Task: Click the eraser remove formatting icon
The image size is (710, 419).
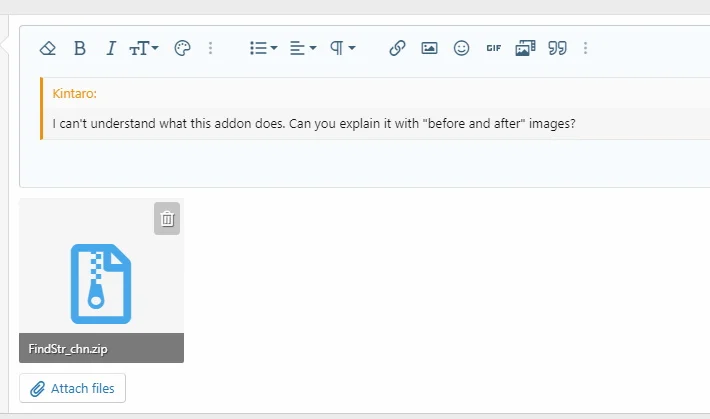Action: click(x=48, y=48)
